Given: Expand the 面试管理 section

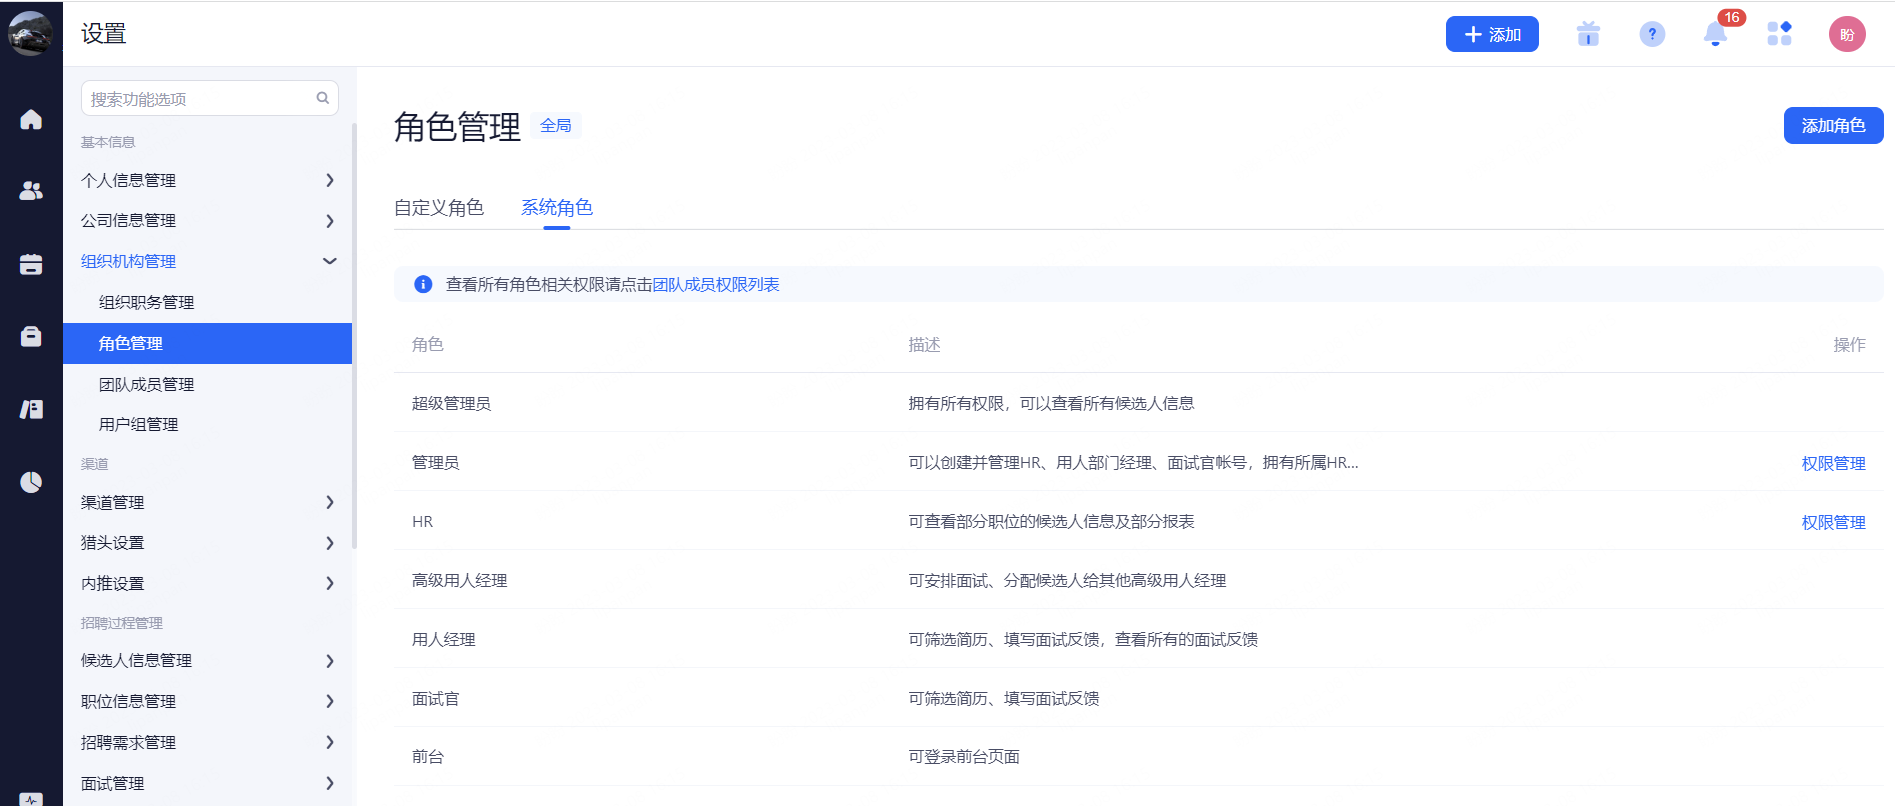Looking at the screenshot, I should (x=207, y=783).
